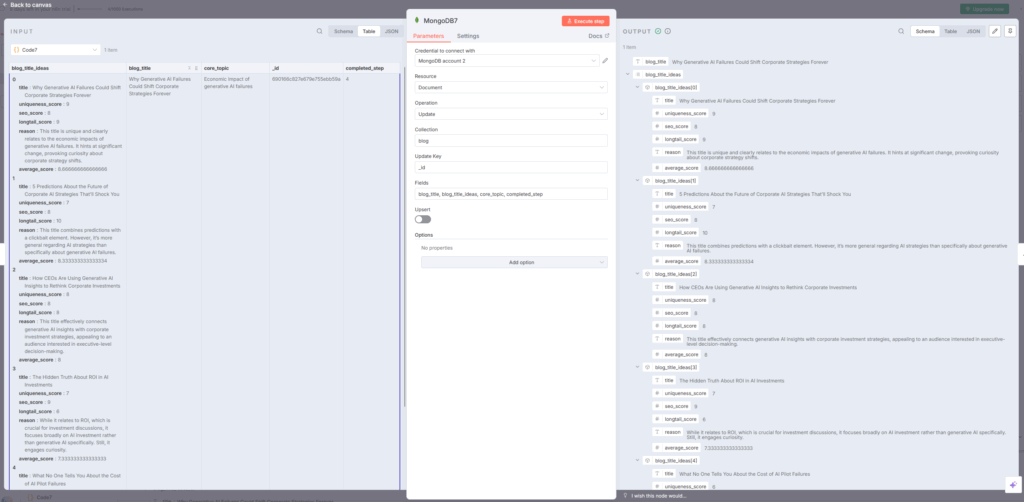Screen dimensions: 1024x502
Task: Click the input panel search icon
Action: point(319,31)
